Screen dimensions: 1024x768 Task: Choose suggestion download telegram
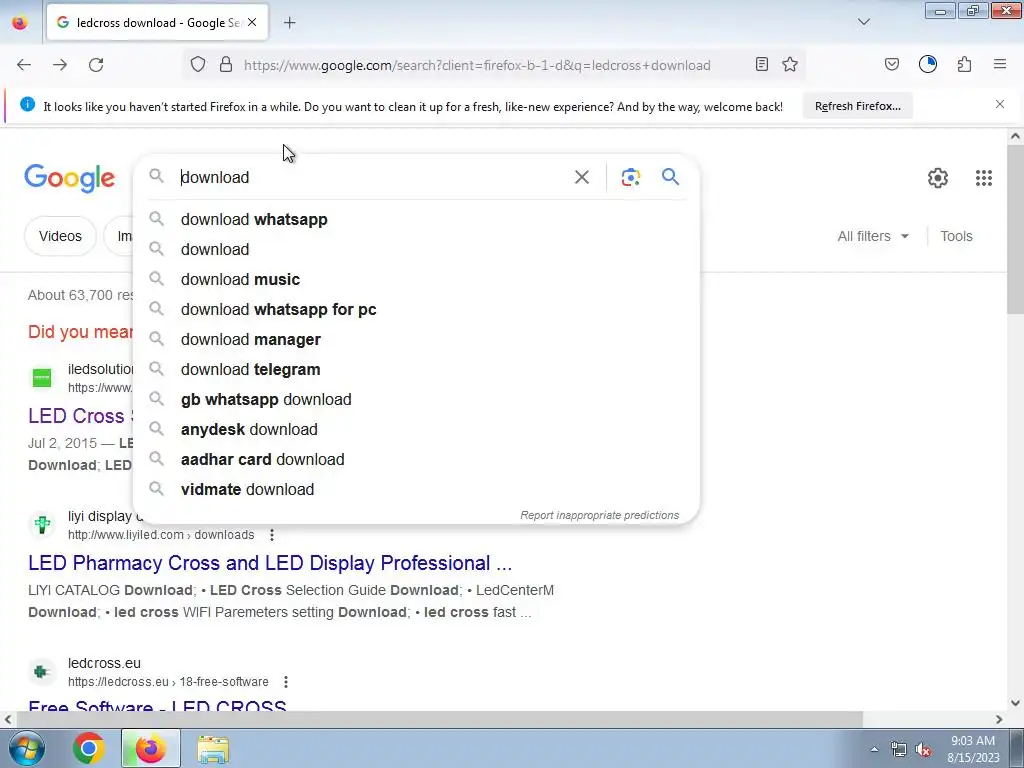coord(416,370)
